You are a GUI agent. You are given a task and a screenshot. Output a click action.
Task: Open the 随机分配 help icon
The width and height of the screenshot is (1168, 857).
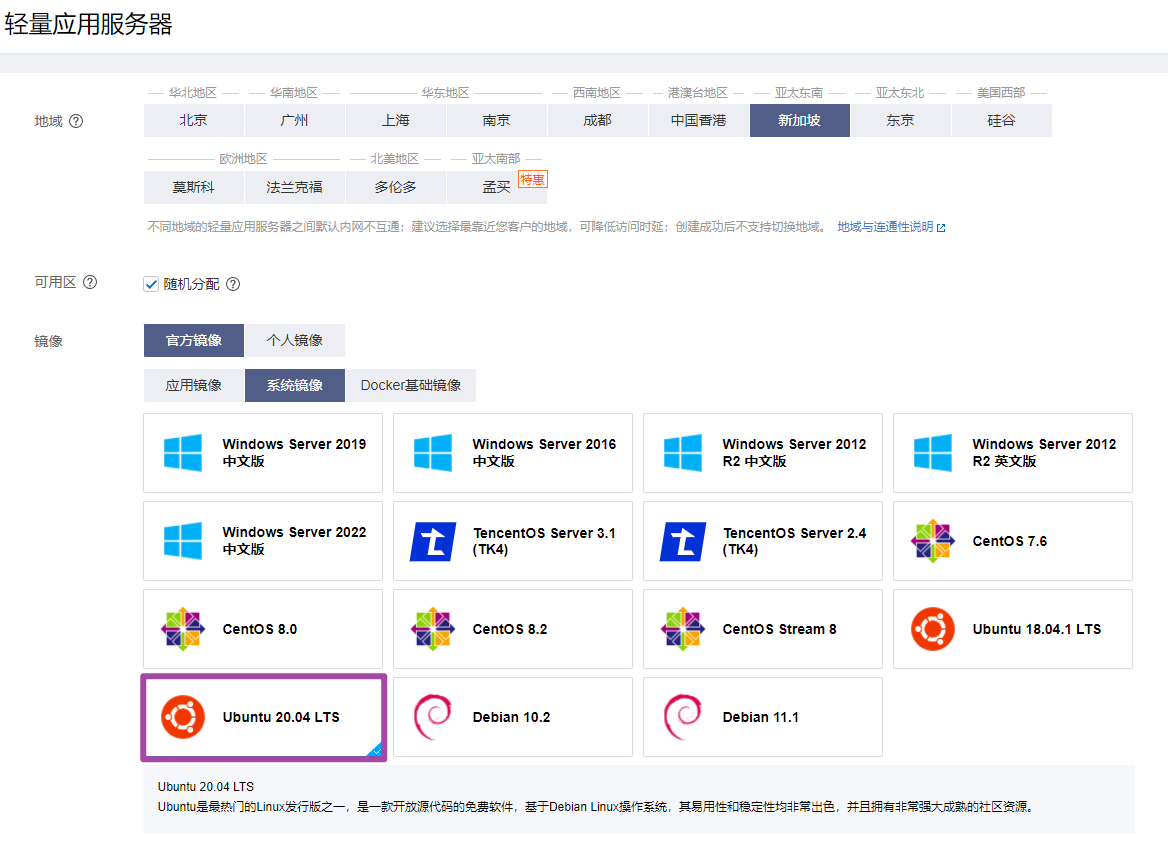coord(232,283)
